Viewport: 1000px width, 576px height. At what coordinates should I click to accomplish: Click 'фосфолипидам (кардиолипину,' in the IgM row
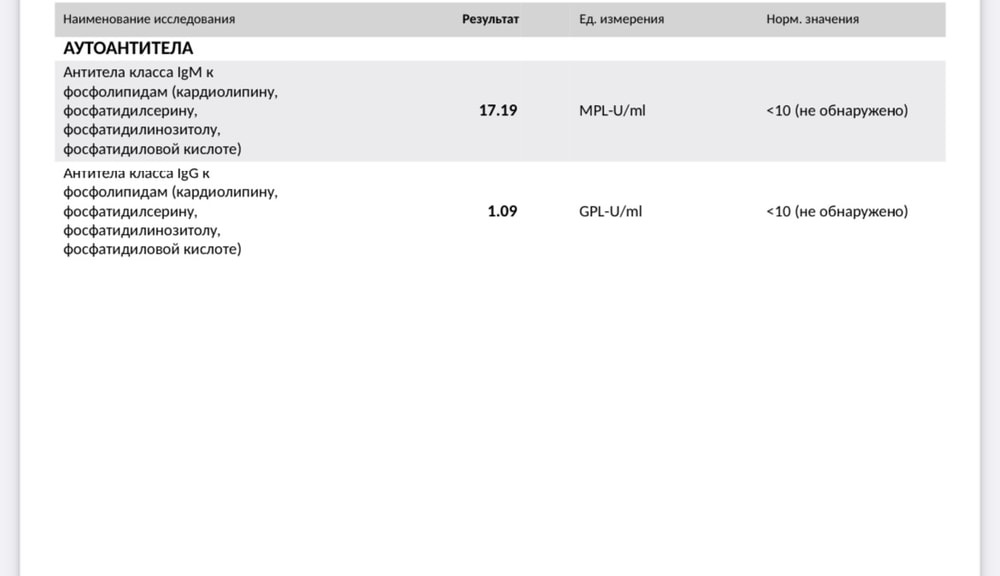coord(170,91)
